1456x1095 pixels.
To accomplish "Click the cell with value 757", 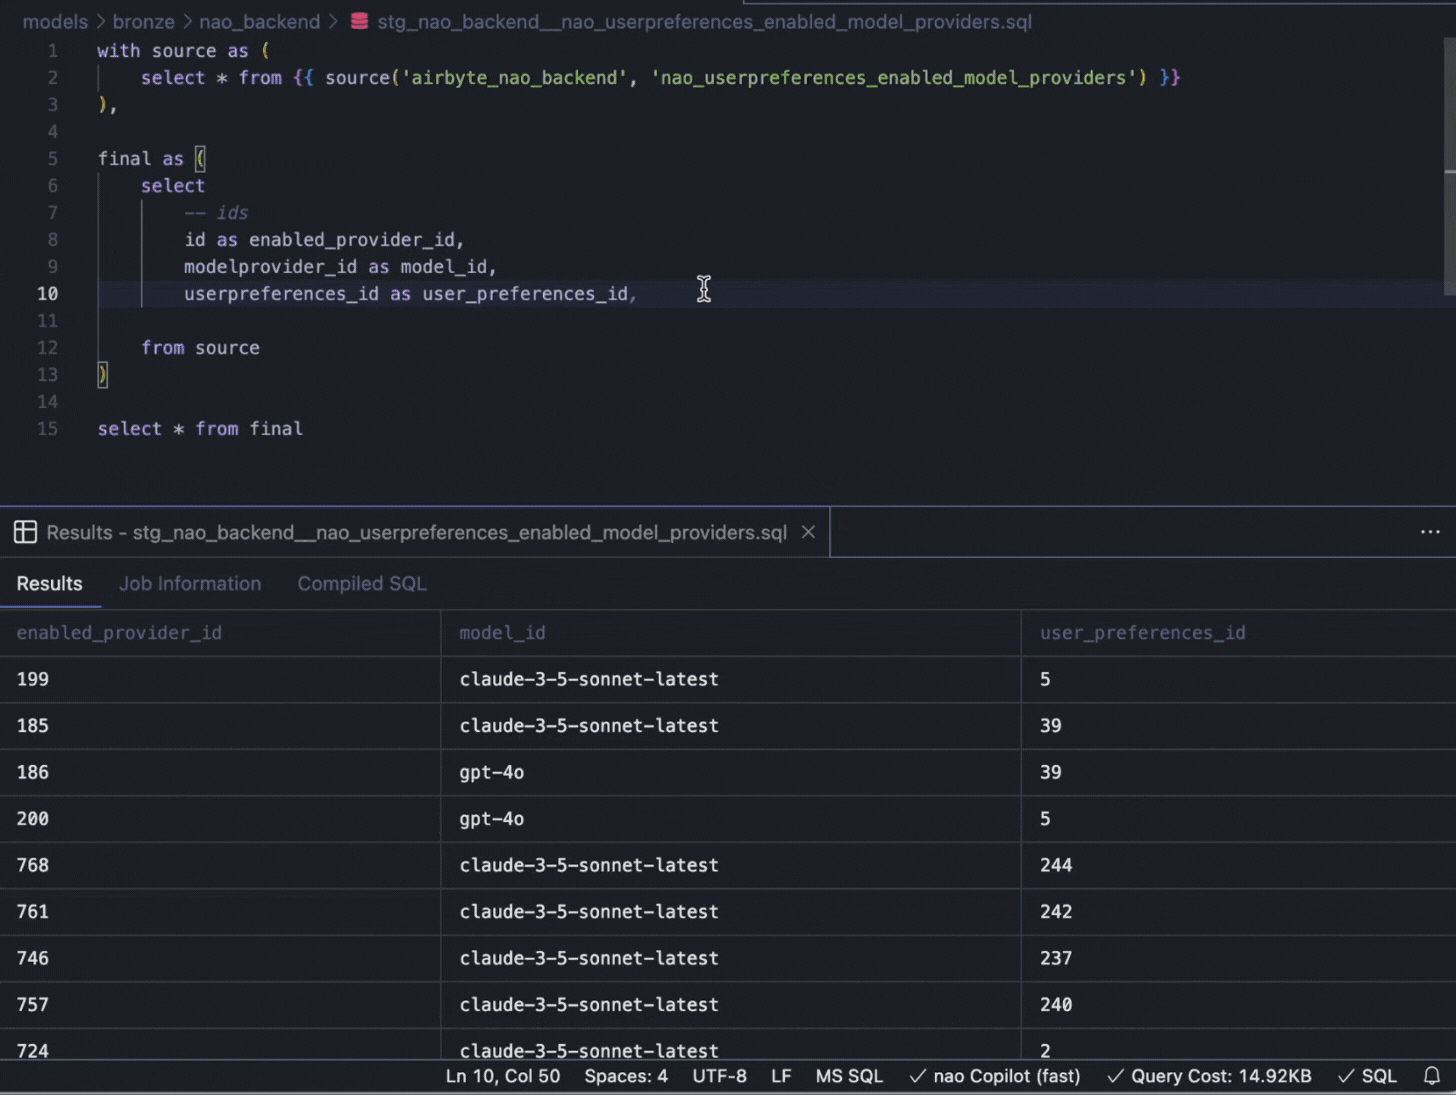I will point(220,1005).
